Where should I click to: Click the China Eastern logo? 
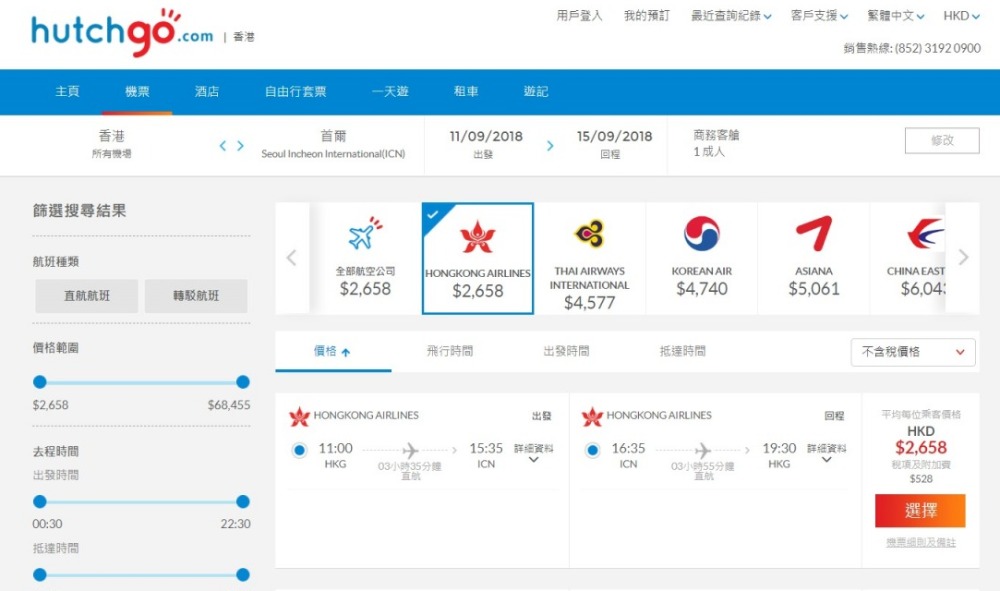click(925, 233)
